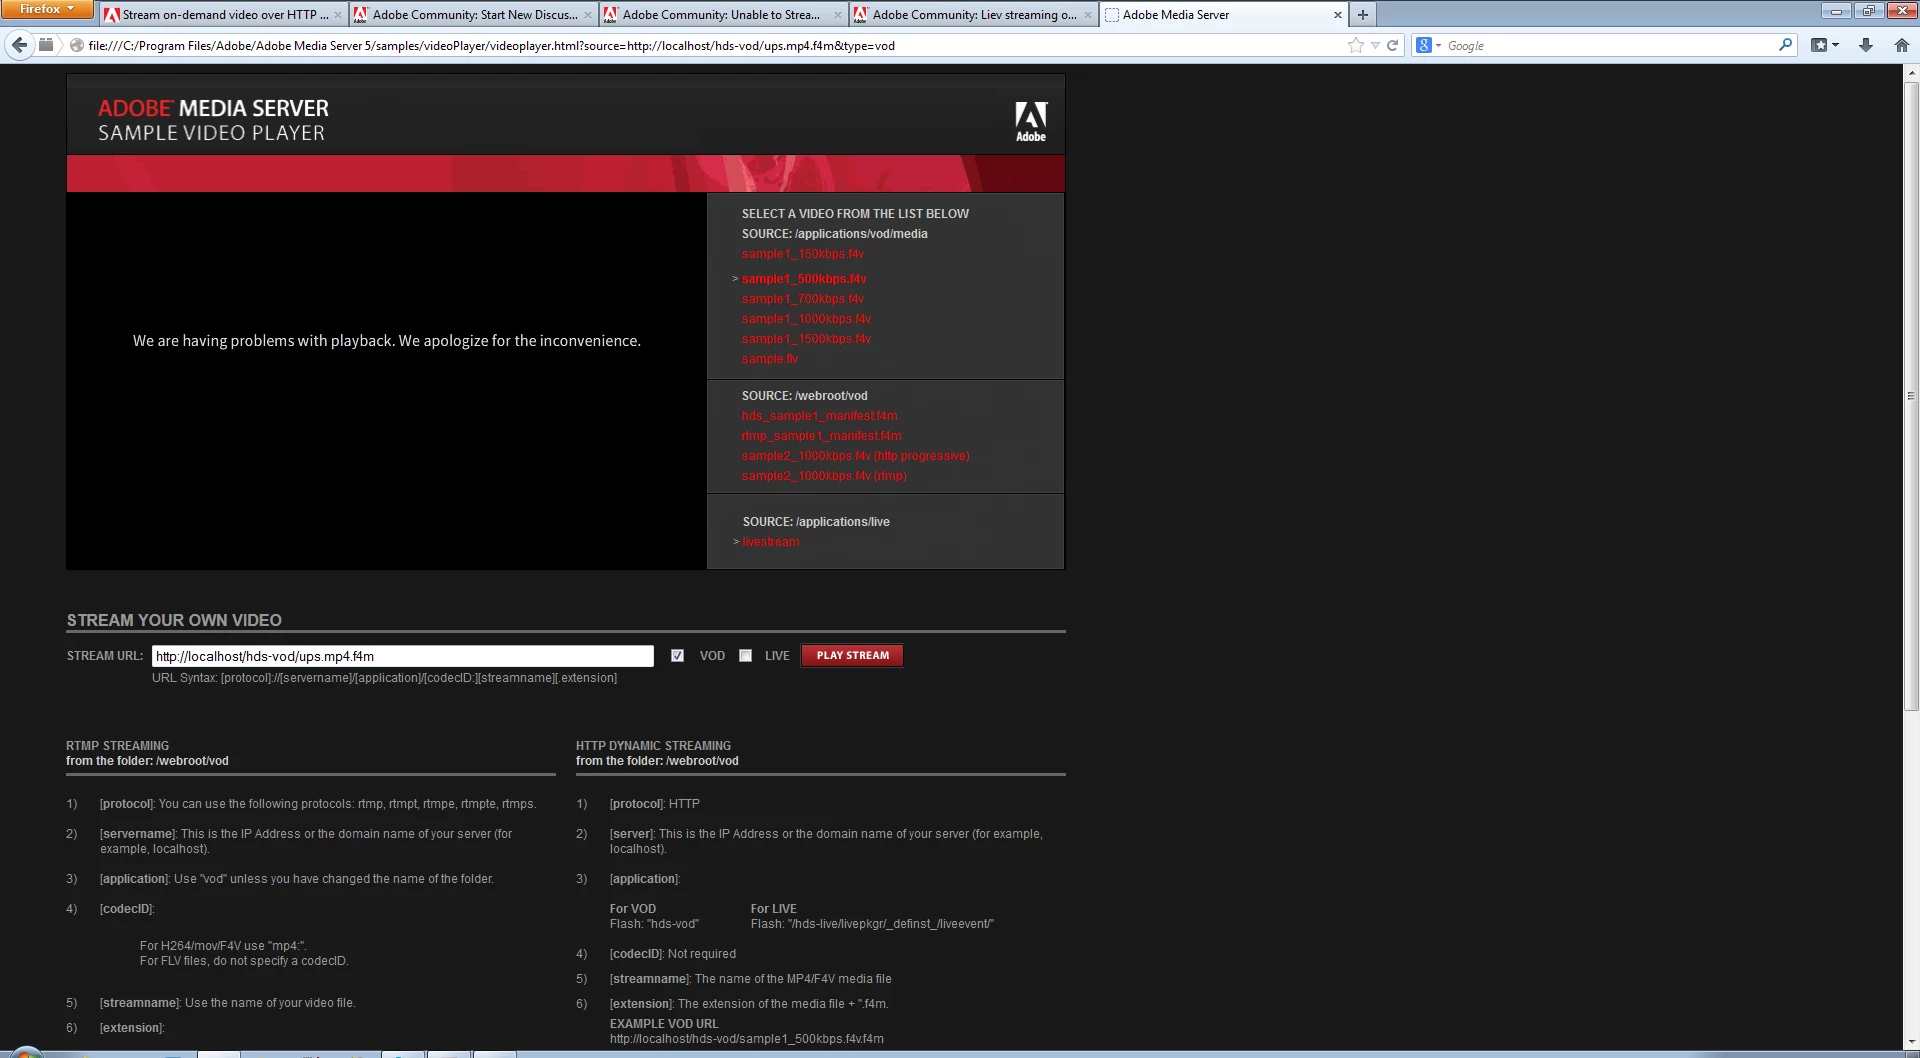The height and width of the screenshot is (1058, 1920).
Task: Click the 'RTMP STREAMING' heading
Action: [117, 746]
